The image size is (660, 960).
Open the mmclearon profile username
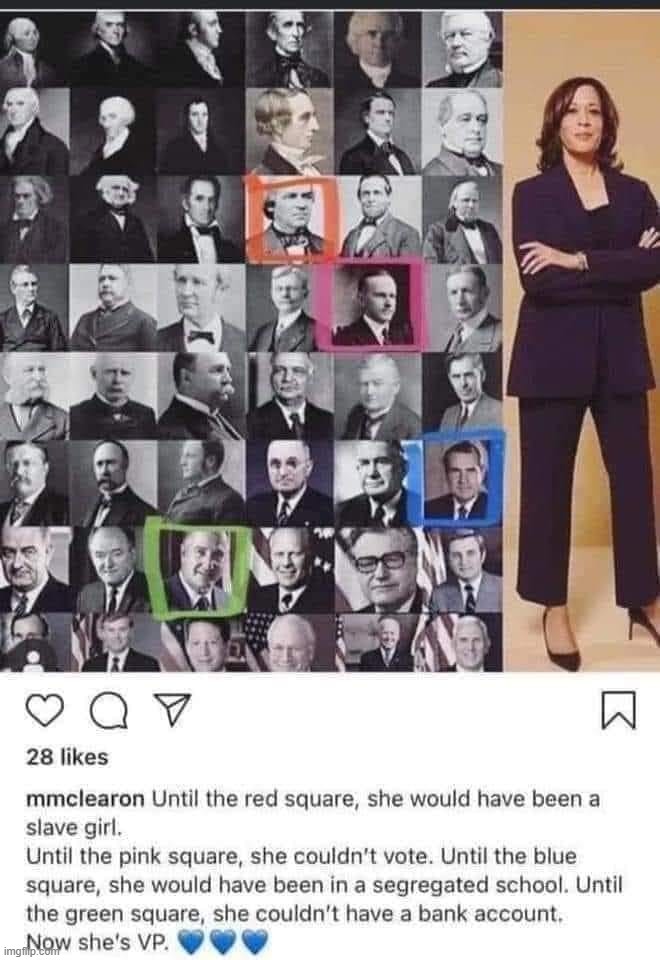84,800
